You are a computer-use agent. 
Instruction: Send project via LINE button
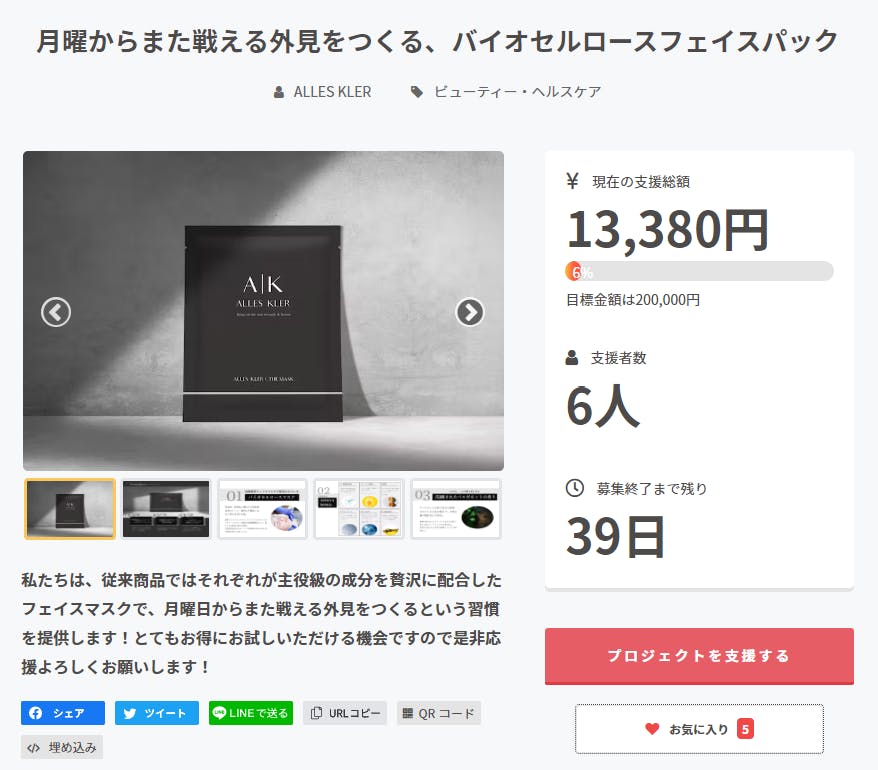(251, 713)
